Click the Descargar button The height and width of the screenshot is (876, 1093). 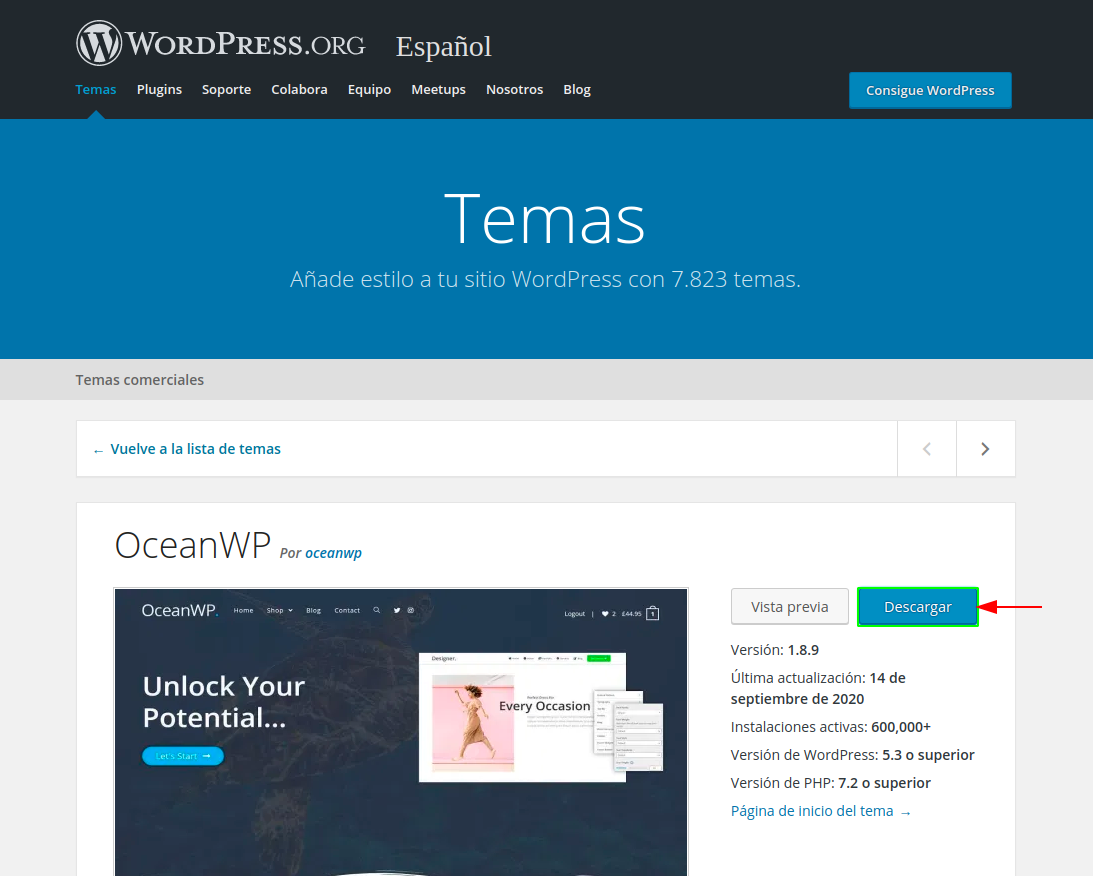click(917, 607)
